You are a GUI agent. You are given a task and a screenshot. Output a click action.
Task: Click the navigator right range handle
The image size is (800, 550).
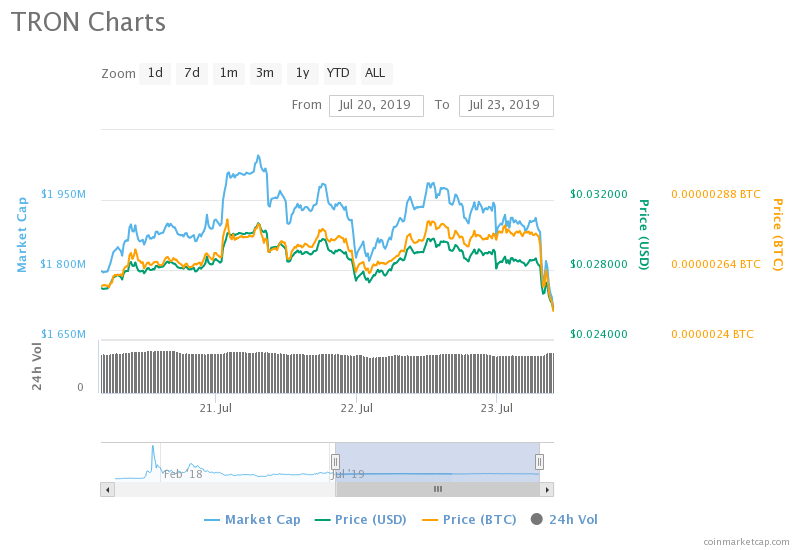tap(539, 462)
